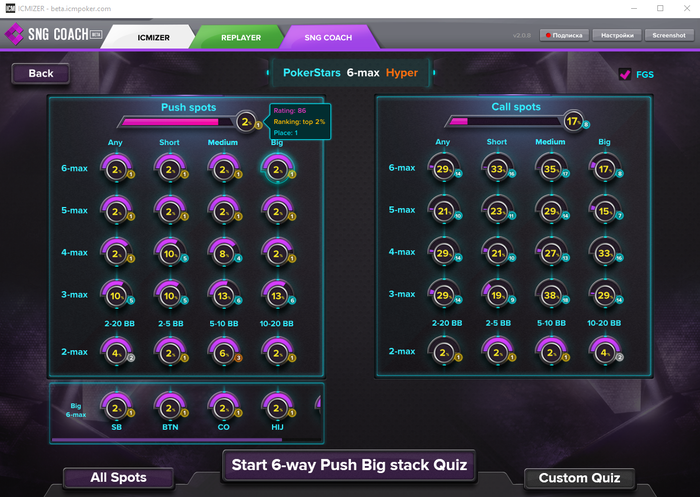Image resolution: width=700 pixels, height=497 pixels.
Task: Select Call 6-max Medium stack gauge
Action: pos(552,168)
